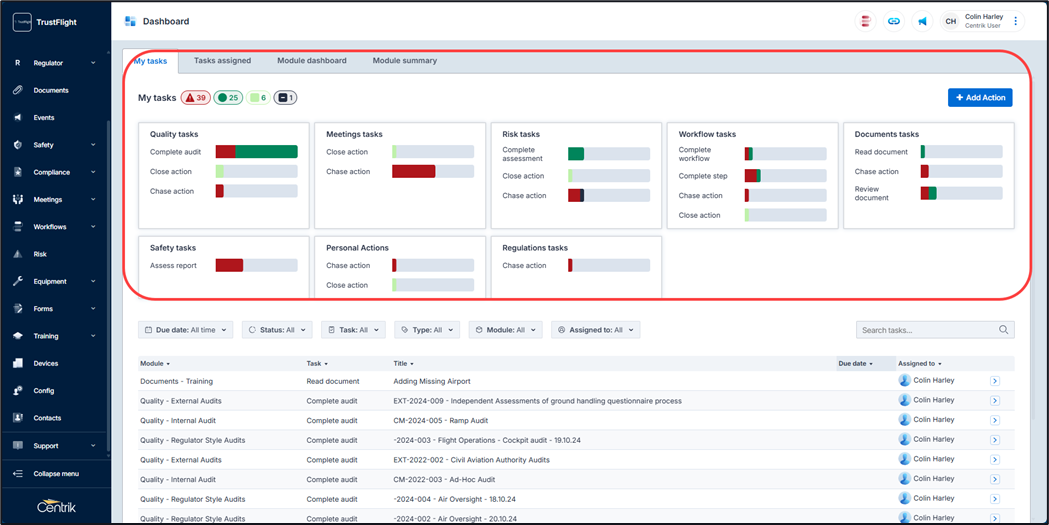Open Documents via its paperclip sidebar icon
The image size is (1049, 525).
[18, 90]
